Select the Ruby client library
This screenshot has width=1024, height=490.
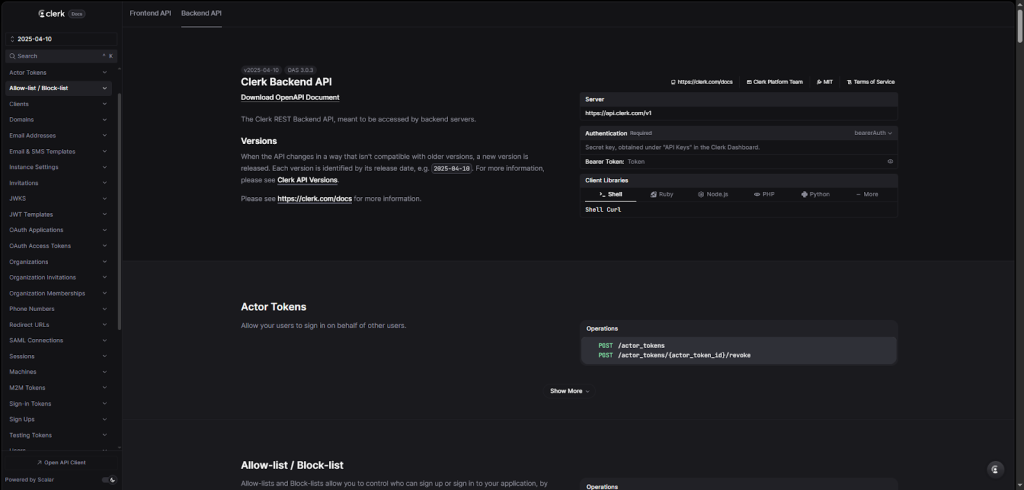pyautogui.click(x=661, y=194)
